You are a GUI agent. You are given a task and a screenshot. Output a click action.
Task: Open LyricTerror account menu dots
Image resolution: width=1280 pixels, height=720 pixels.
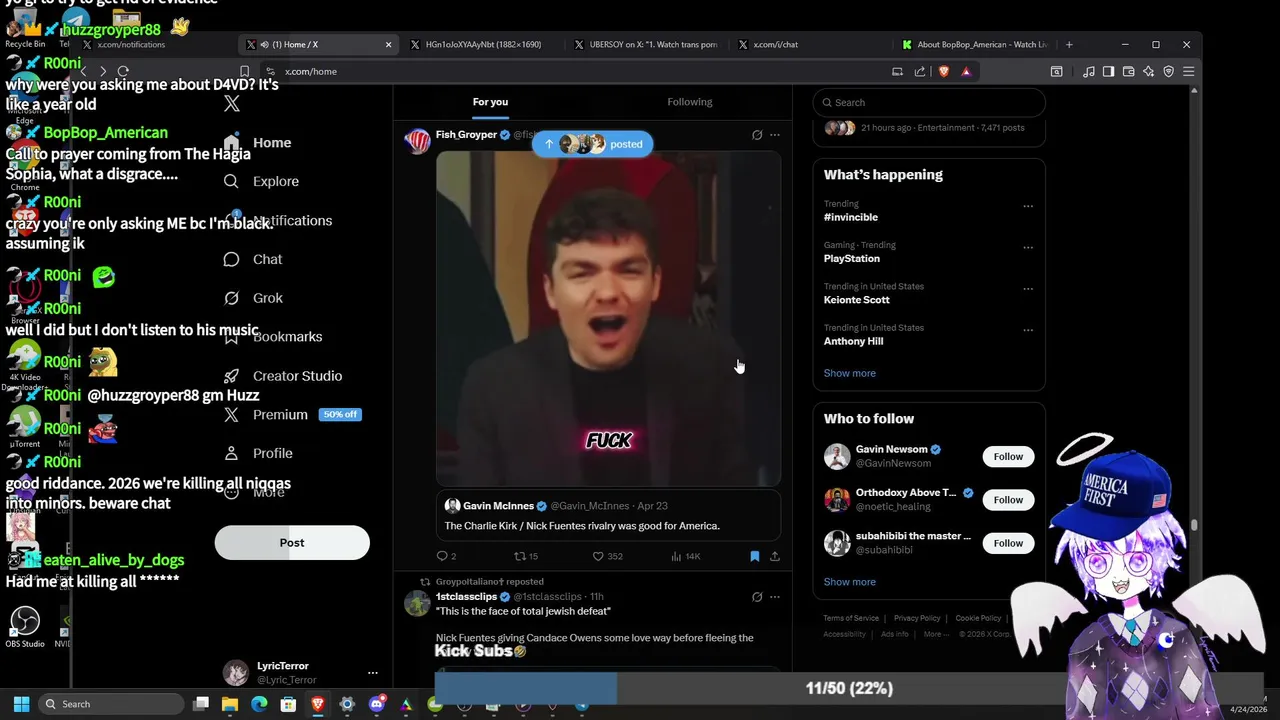(x=372, y=673)
